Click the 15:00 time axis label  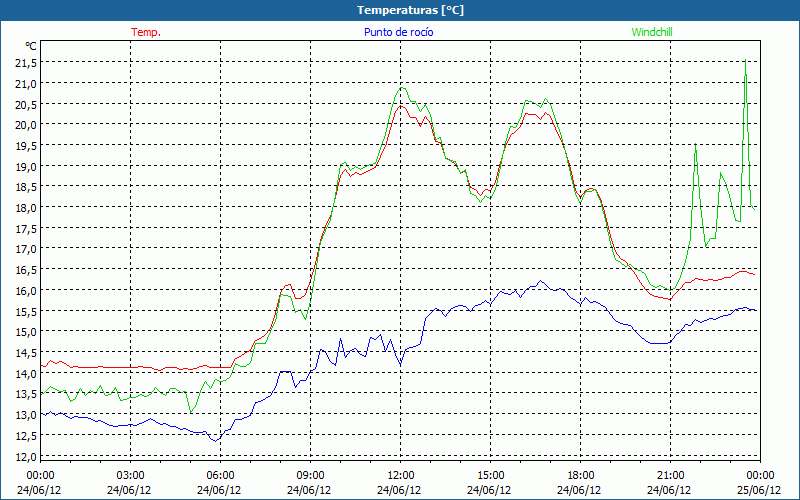click(x=490, y=476)
